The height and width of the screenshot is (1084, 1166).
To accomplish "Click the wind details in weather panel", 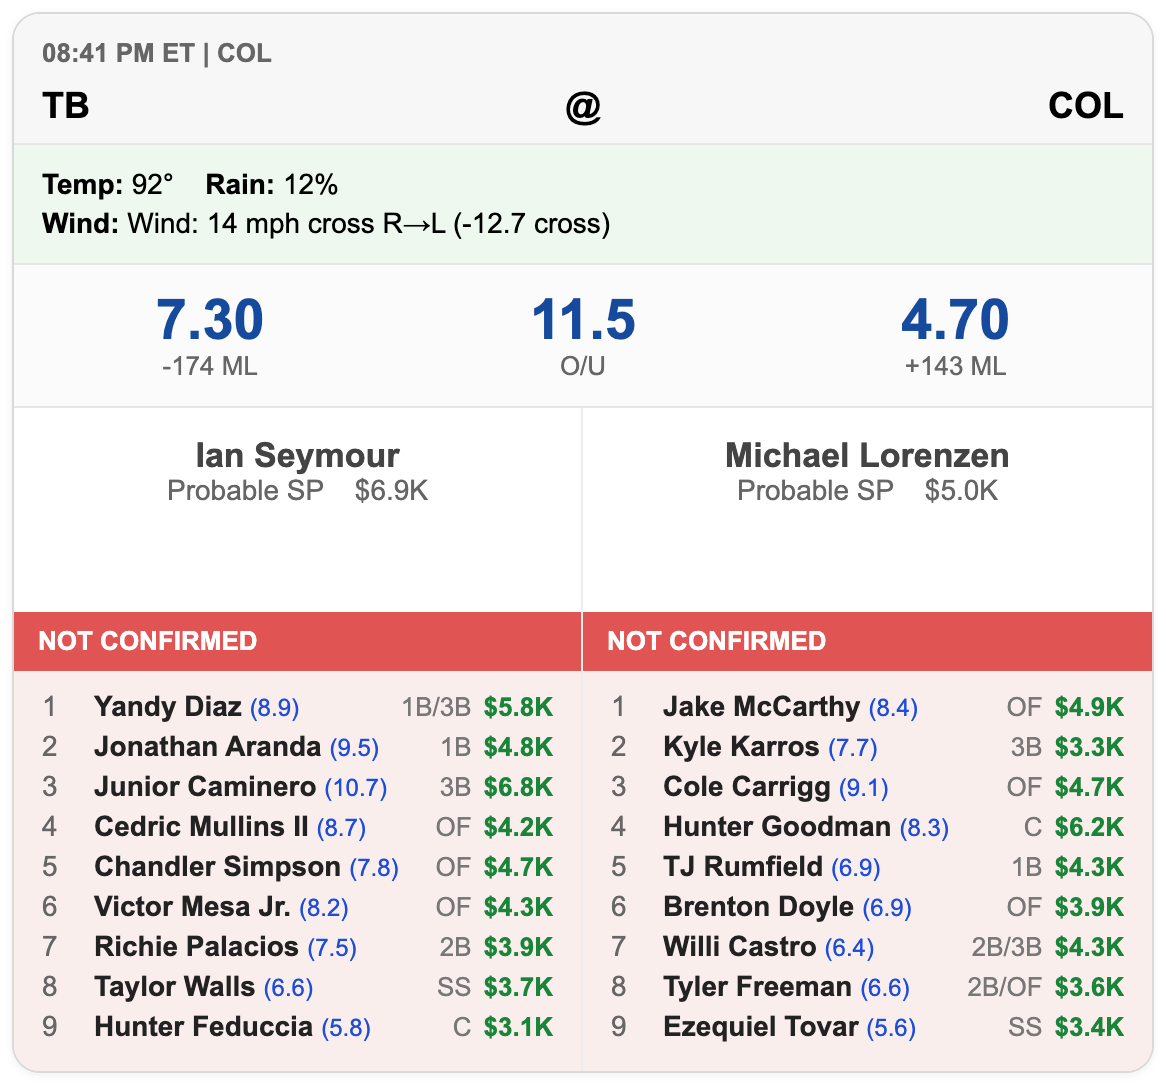I will (326, 224).
